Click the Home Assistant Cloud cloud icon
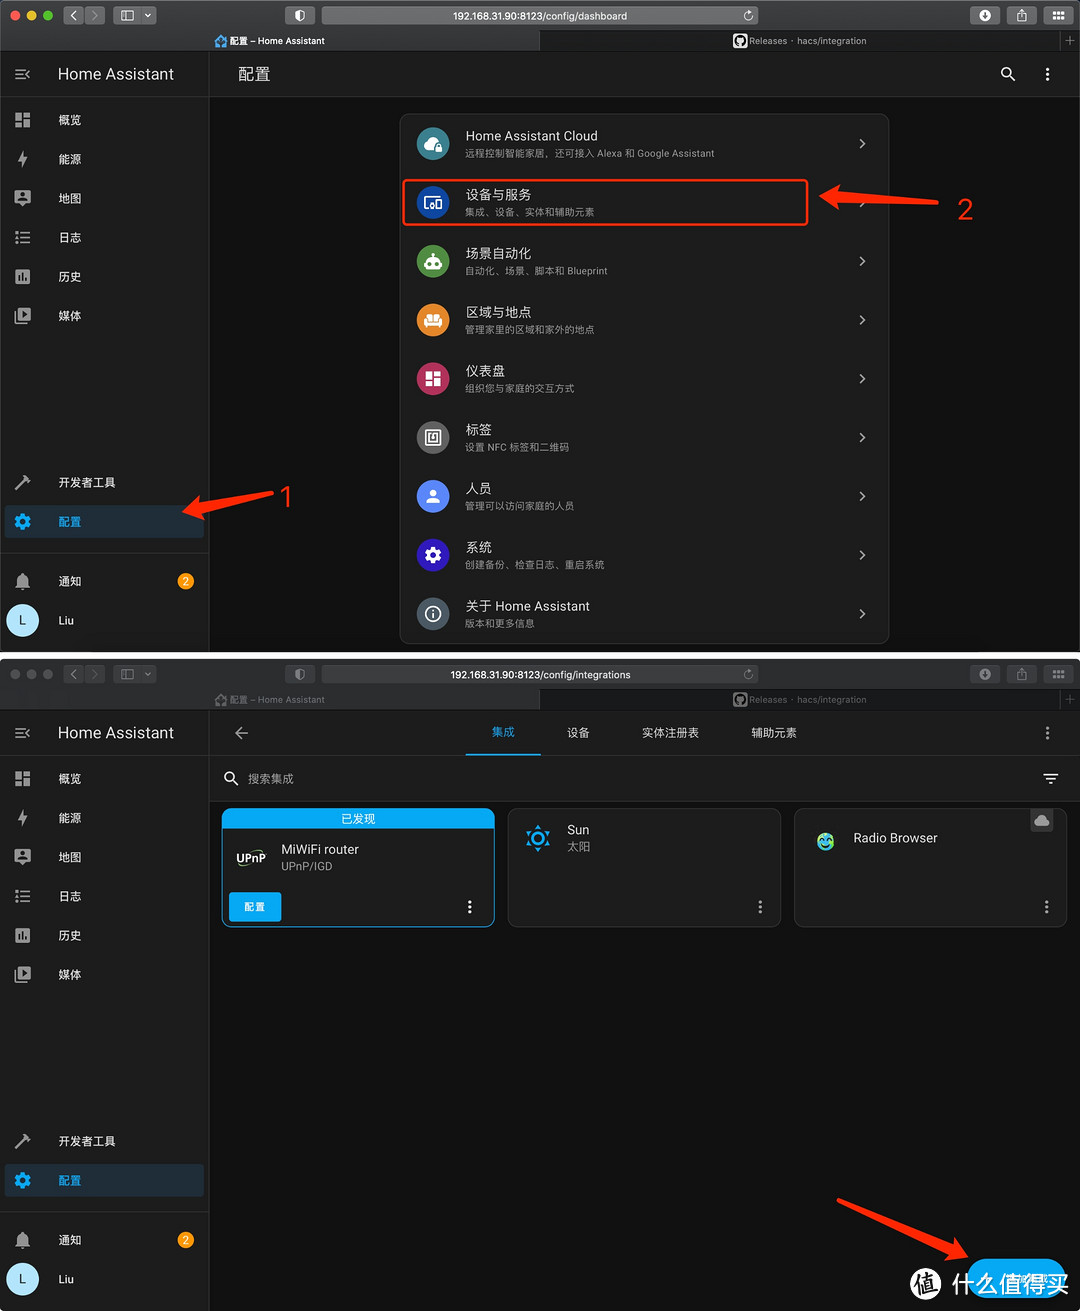The width and height of the screenshot is (1080, 1311). point(432,143)
